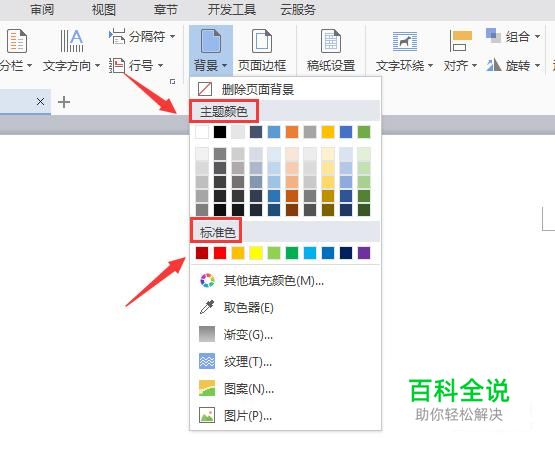This screenshot has width=555, height=455.
Task: Select the 取色器(E) eyedropper option
Action: (x=285, y=307)
